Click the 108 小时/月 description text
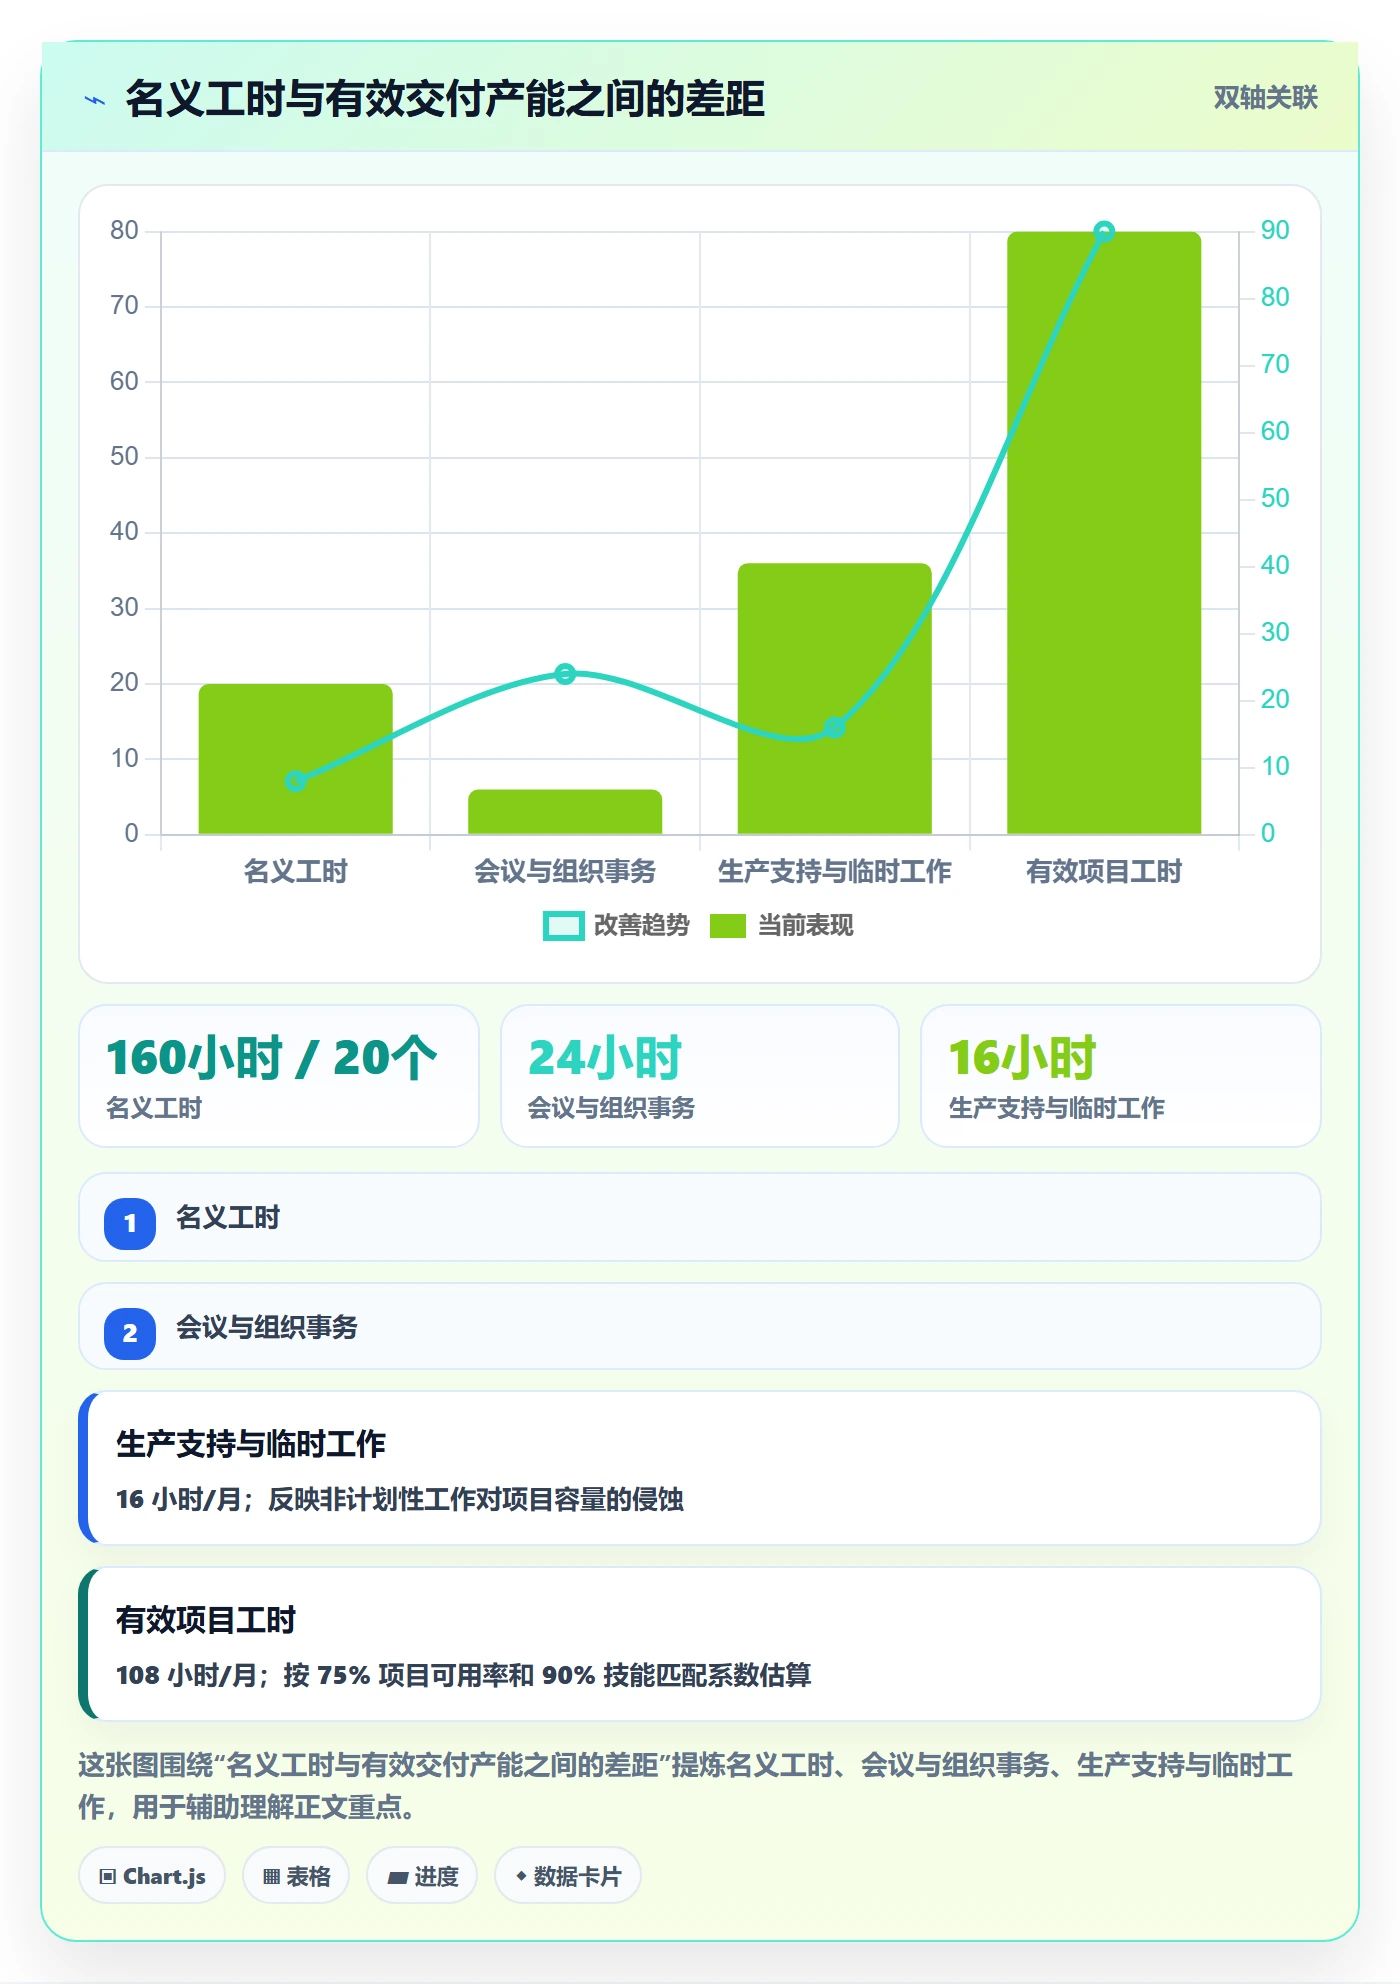Viewport: 1400px width, 1984px height. pos(464,1675)
